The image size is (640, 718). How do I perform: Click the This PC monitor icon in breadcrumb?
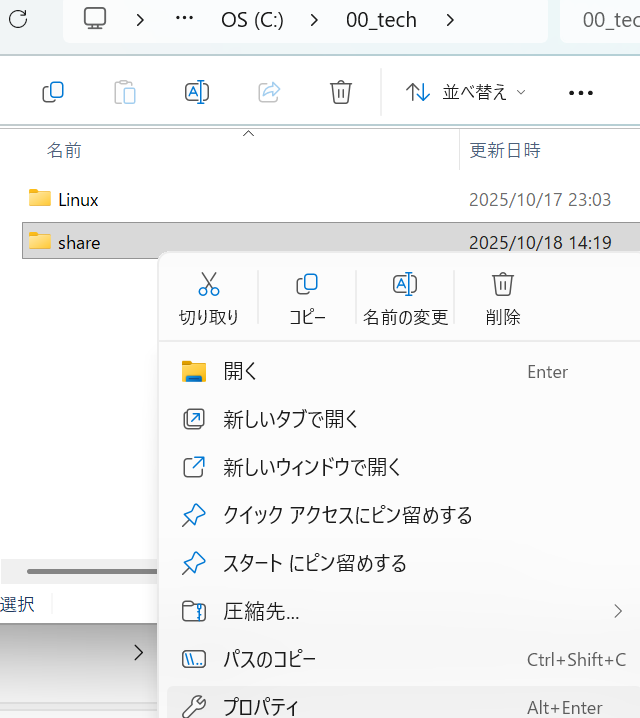click(95, 19)
